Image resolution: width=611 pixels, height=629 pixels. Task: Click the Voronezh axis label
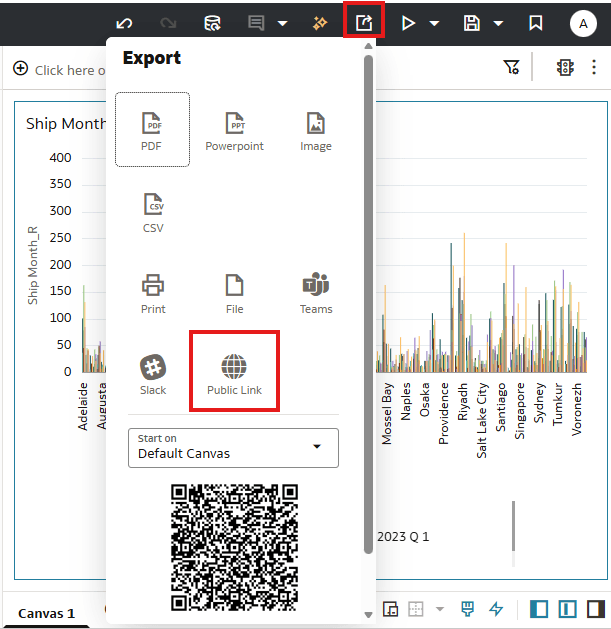click(576, 409)
